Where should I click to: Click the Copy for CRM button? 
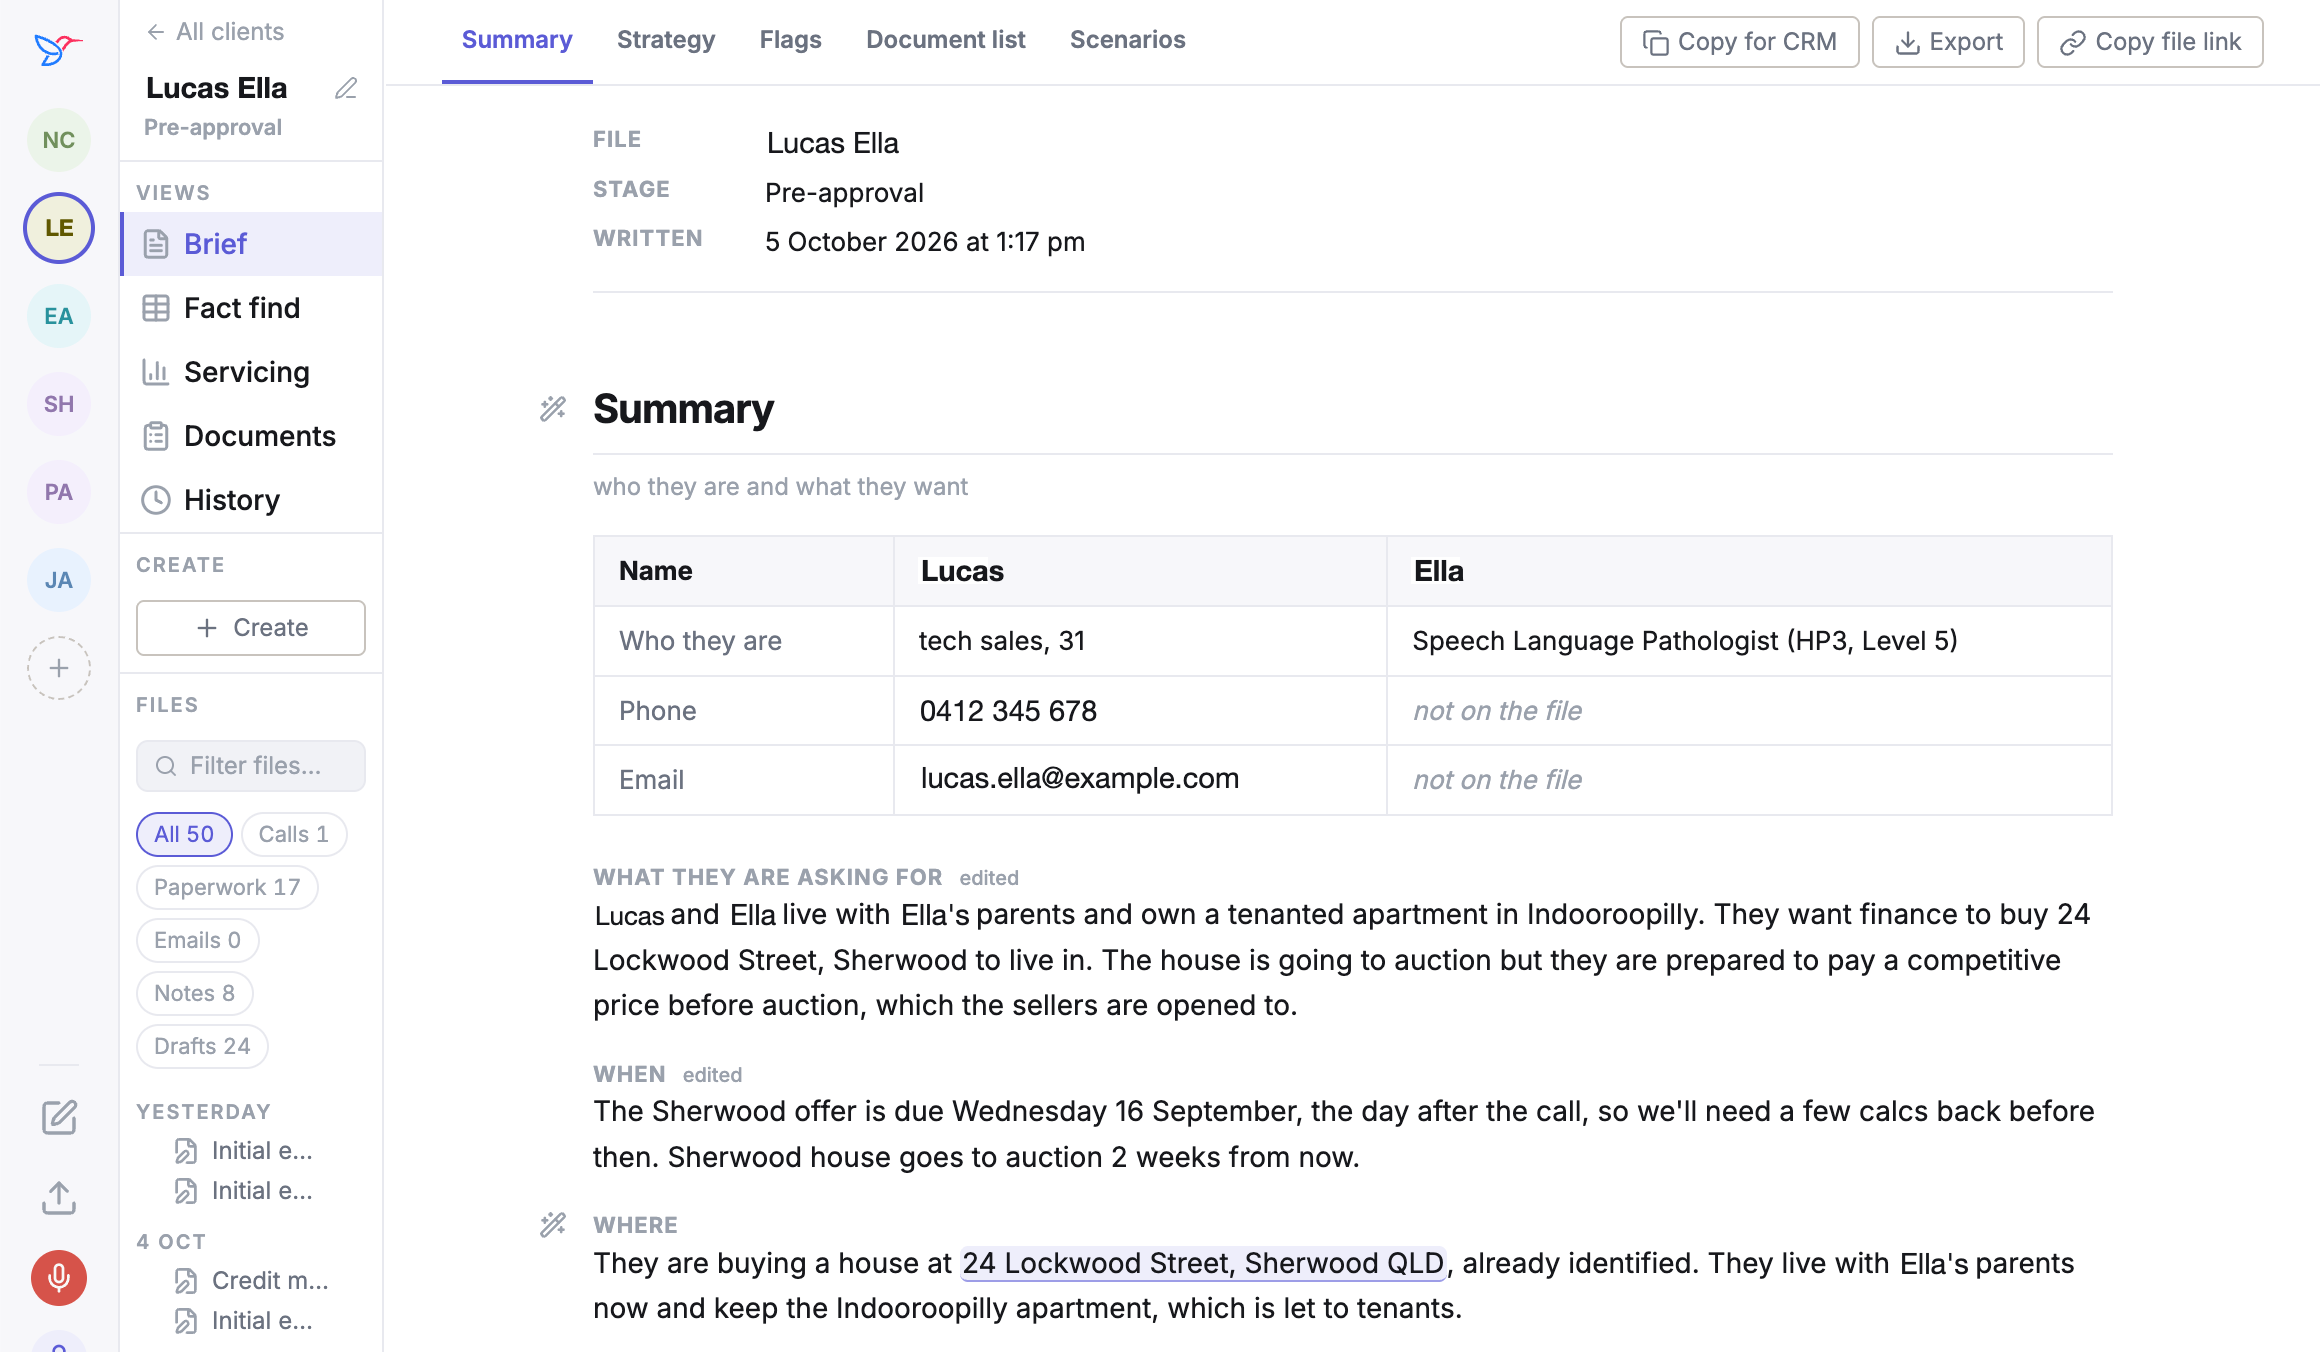1740,42
